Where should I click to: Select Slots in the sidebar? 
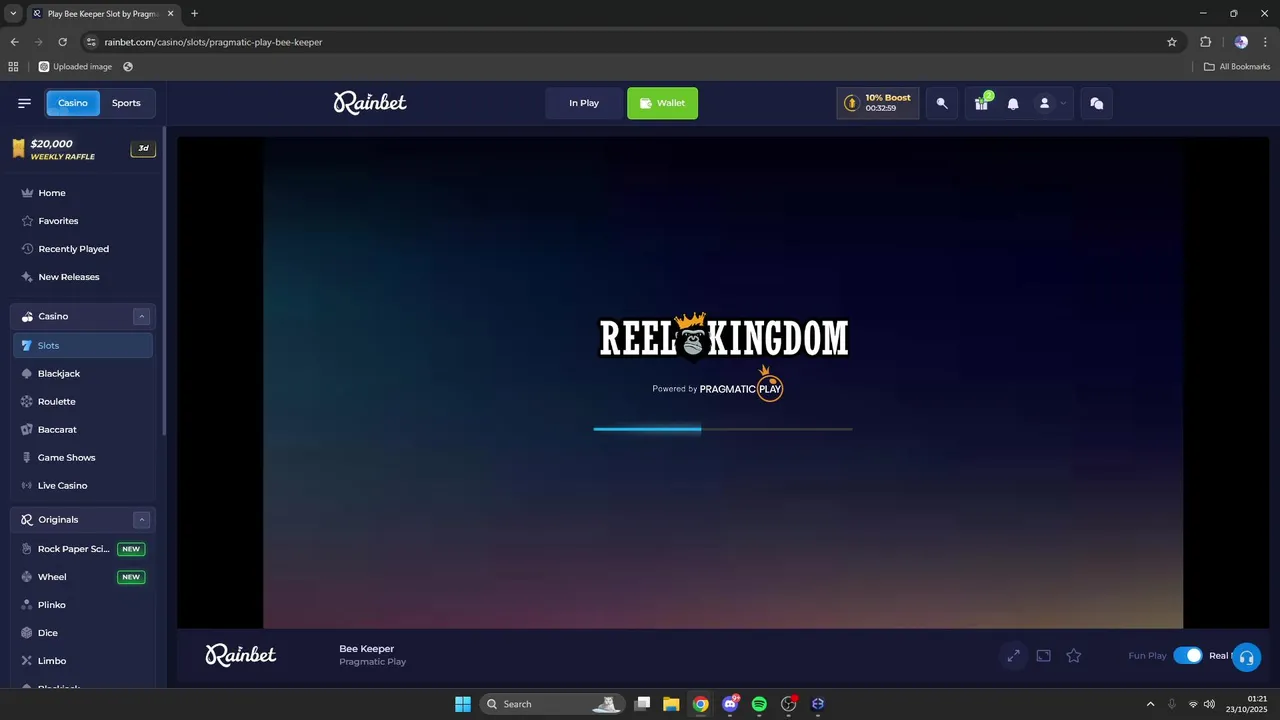(x=83, y=345)
